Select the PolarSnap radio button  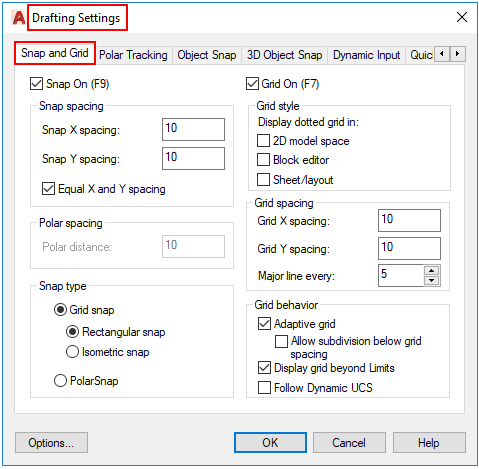60,380
